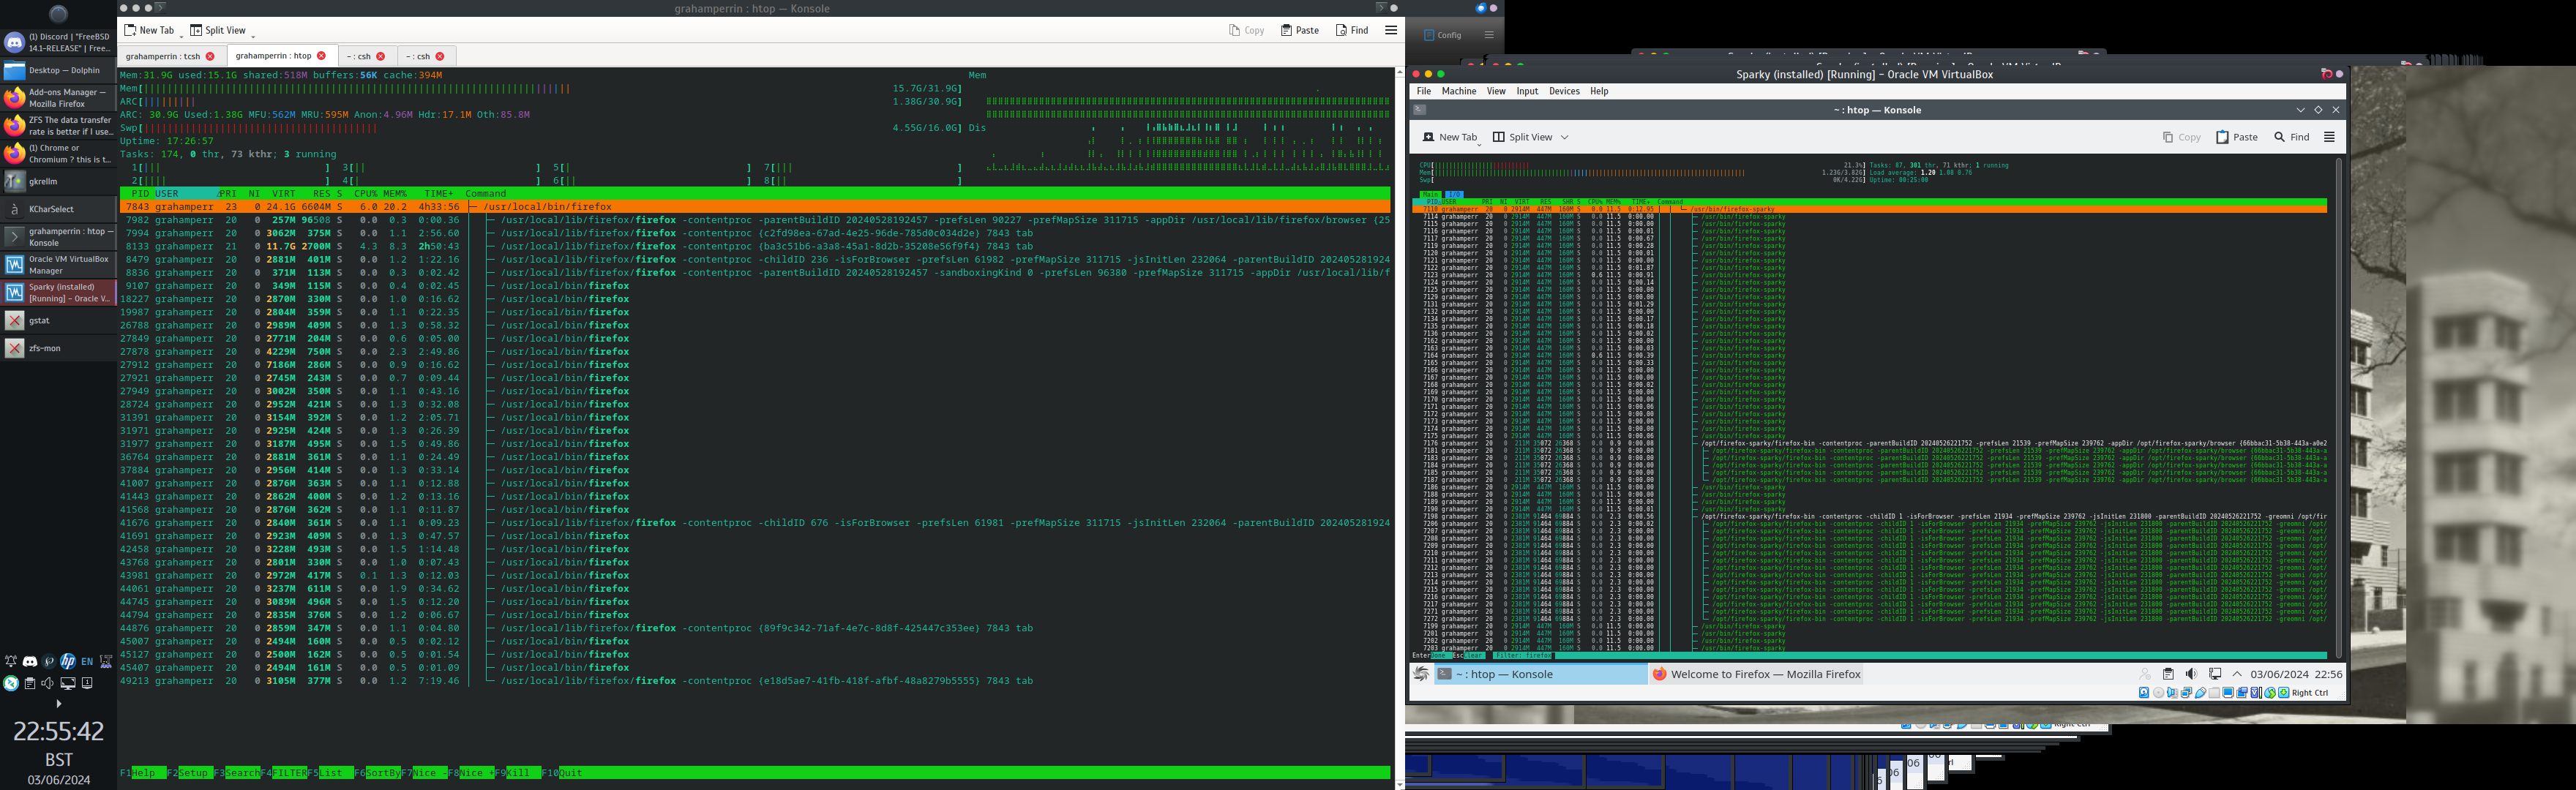The height and width of the screenshot is (790, 2576).
Task: Select the process row with PID 7843
Action: pyautogui.click(x=755, y=207)
